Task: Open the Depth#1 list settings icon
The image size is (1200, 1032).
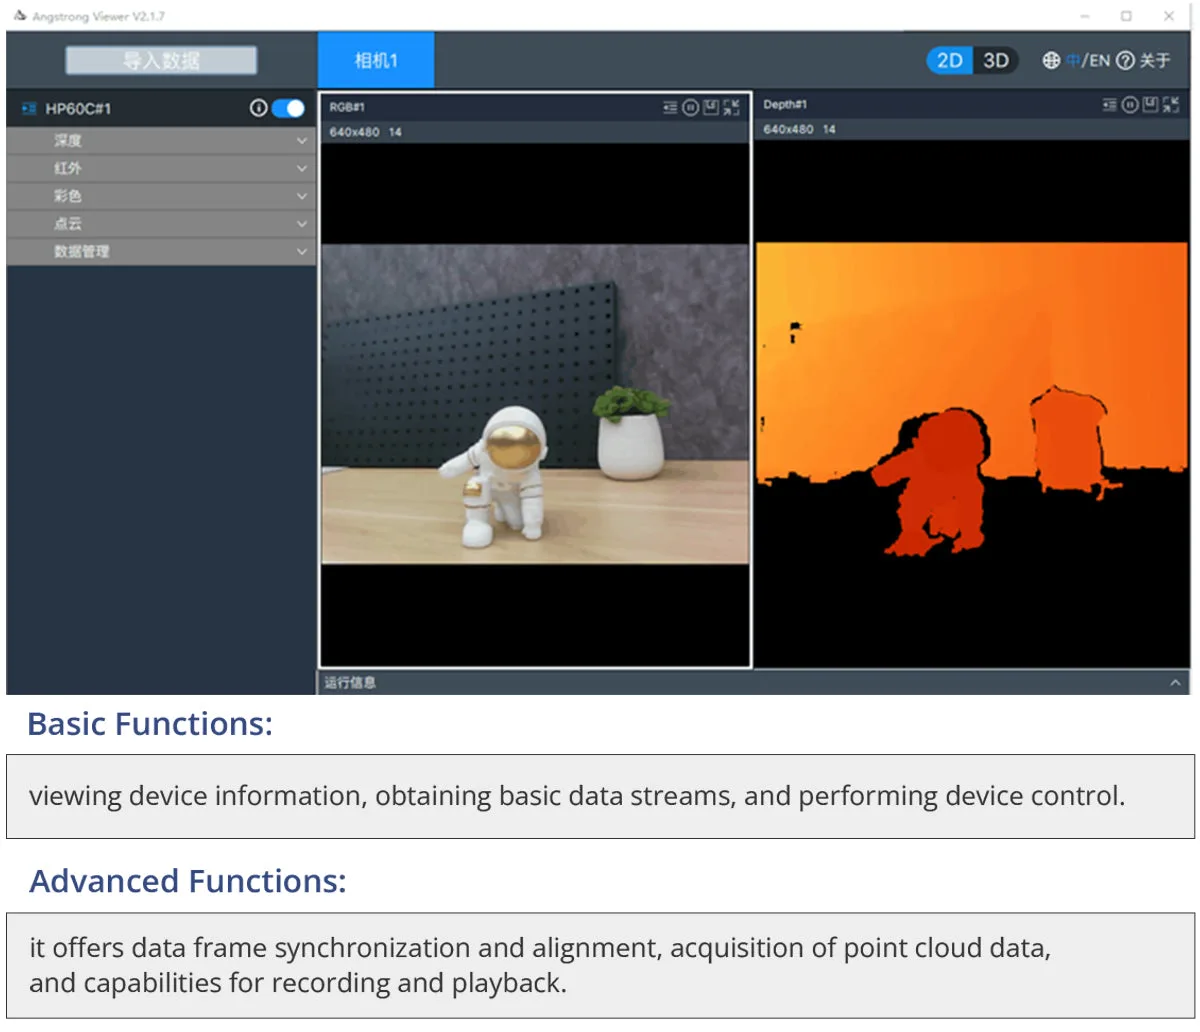Action: tap(1109, 105)
